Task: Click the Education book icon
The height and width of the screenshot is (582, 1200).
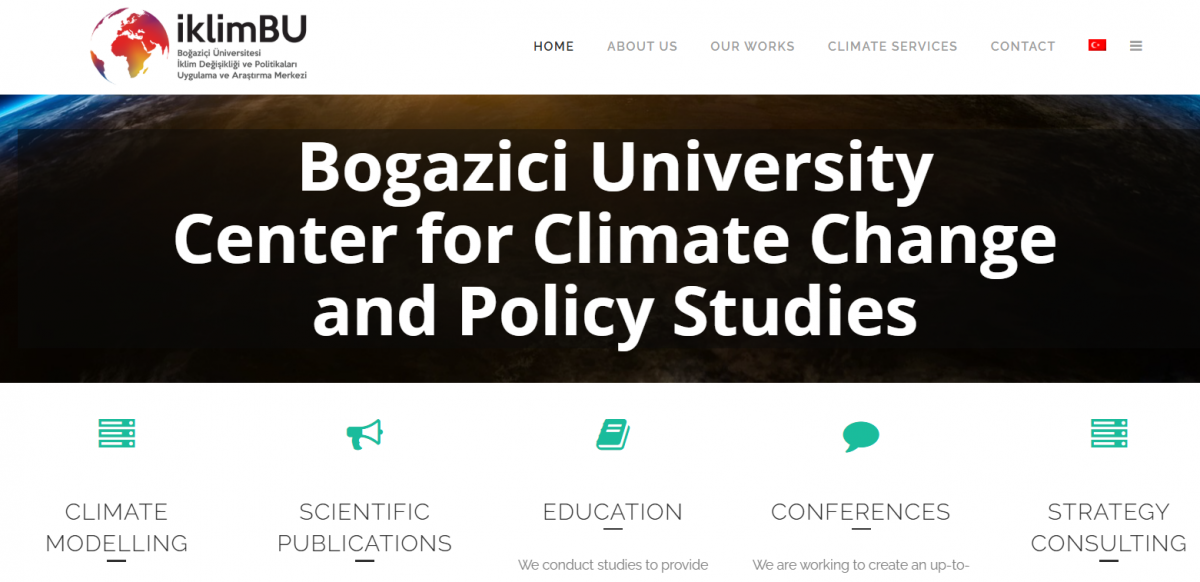Action: point(613,434)
